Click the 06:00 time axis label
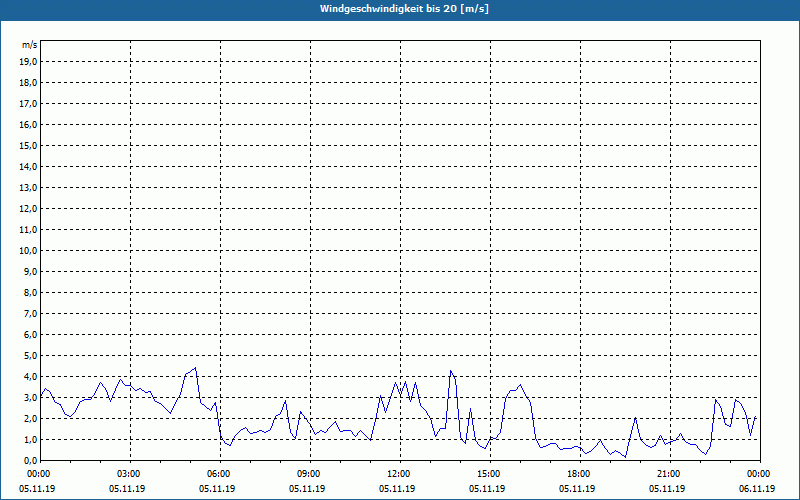Viewport: 800px width, 500px height. click(218, 474)
